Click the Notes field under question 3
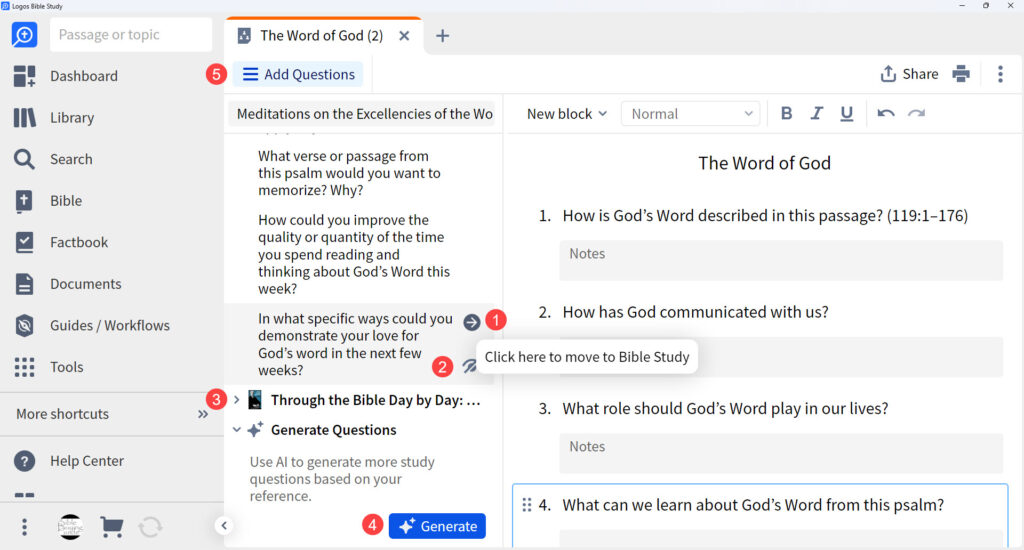The image size is (1024, 550). [x=781, y=453]
